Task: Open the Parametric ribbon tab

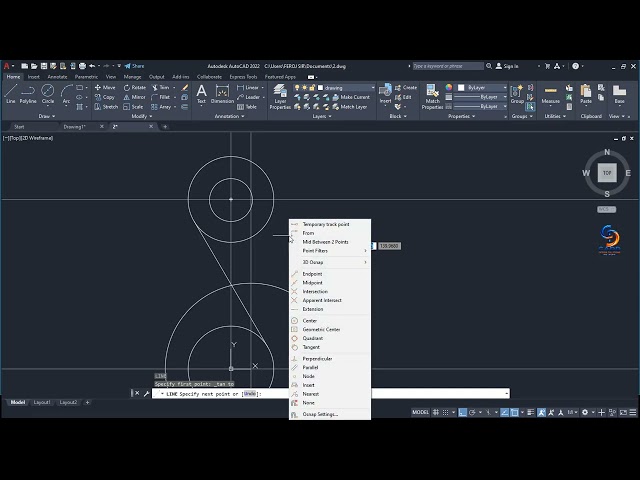Action: pos(86,77)
